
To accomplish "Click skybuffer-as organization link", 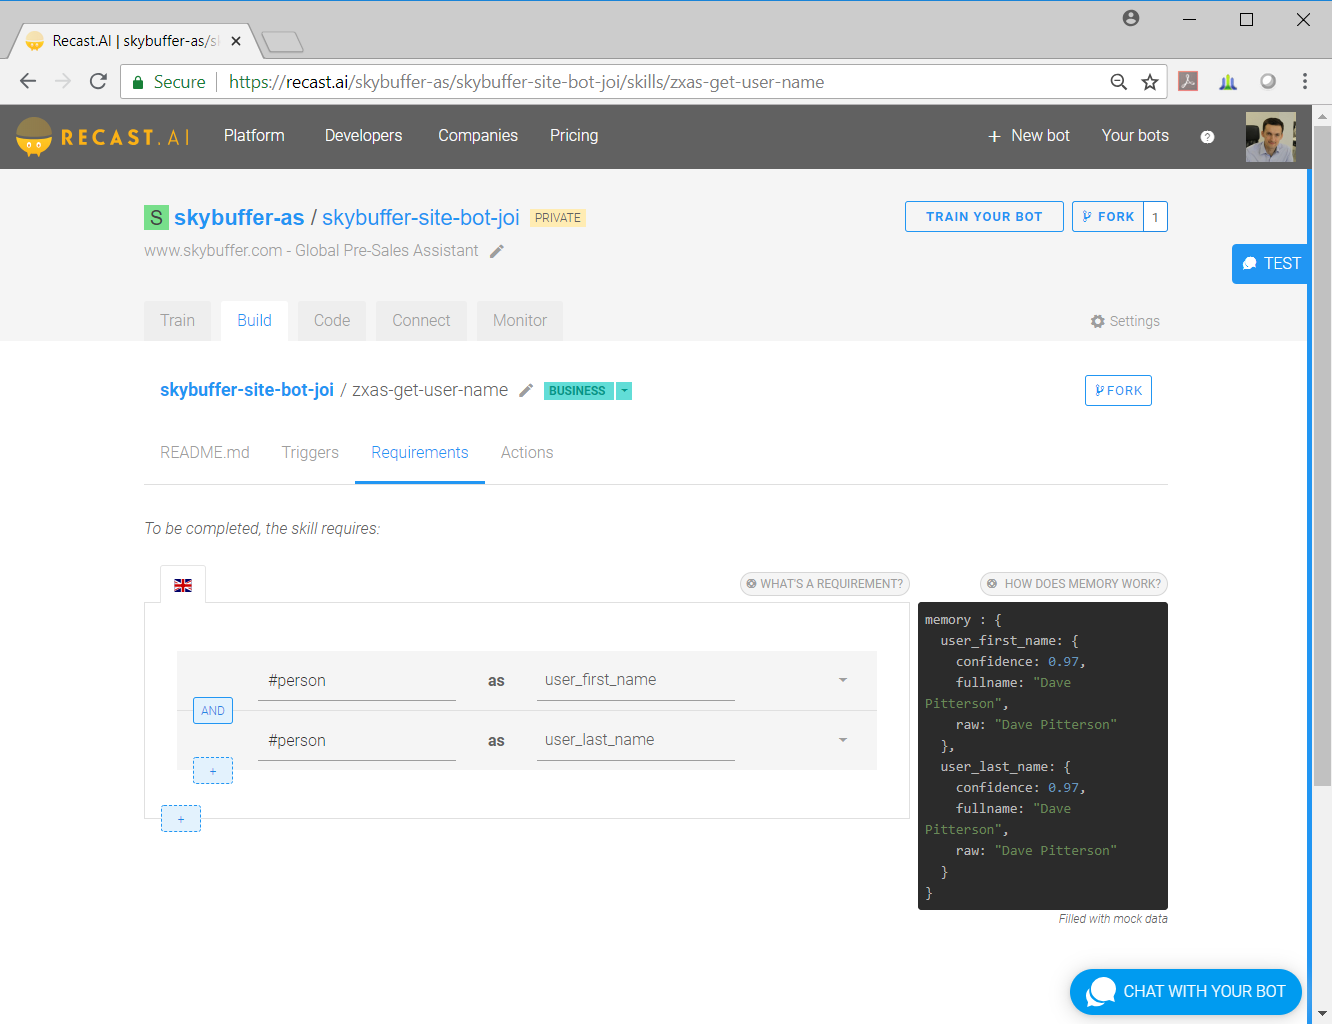I will point(239,218).
